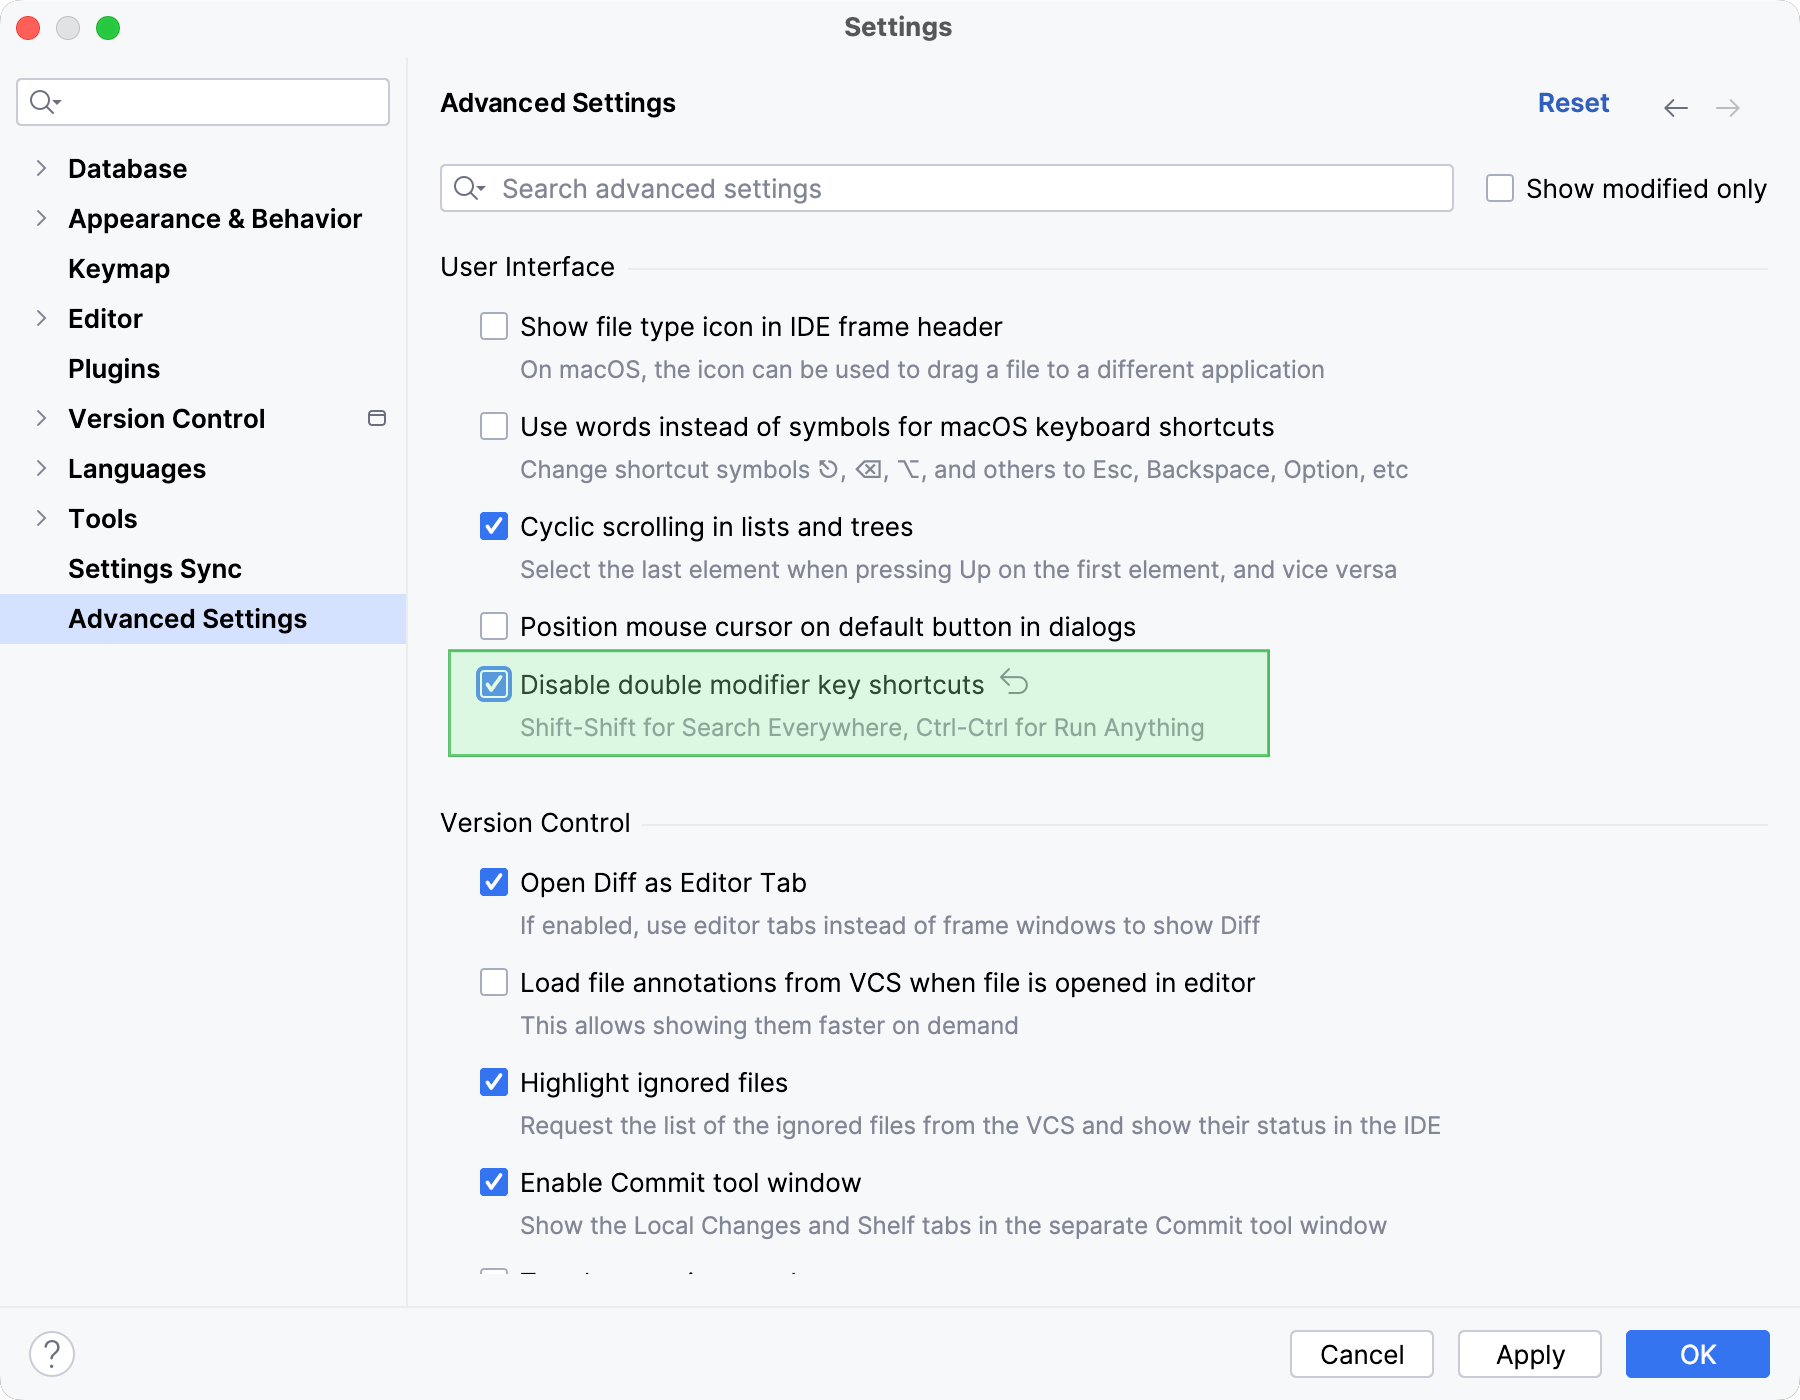Expand the Editor settings tree
Viewport: 1800px width, 1400px height.
pyautogui.click(x=41, y=318)
